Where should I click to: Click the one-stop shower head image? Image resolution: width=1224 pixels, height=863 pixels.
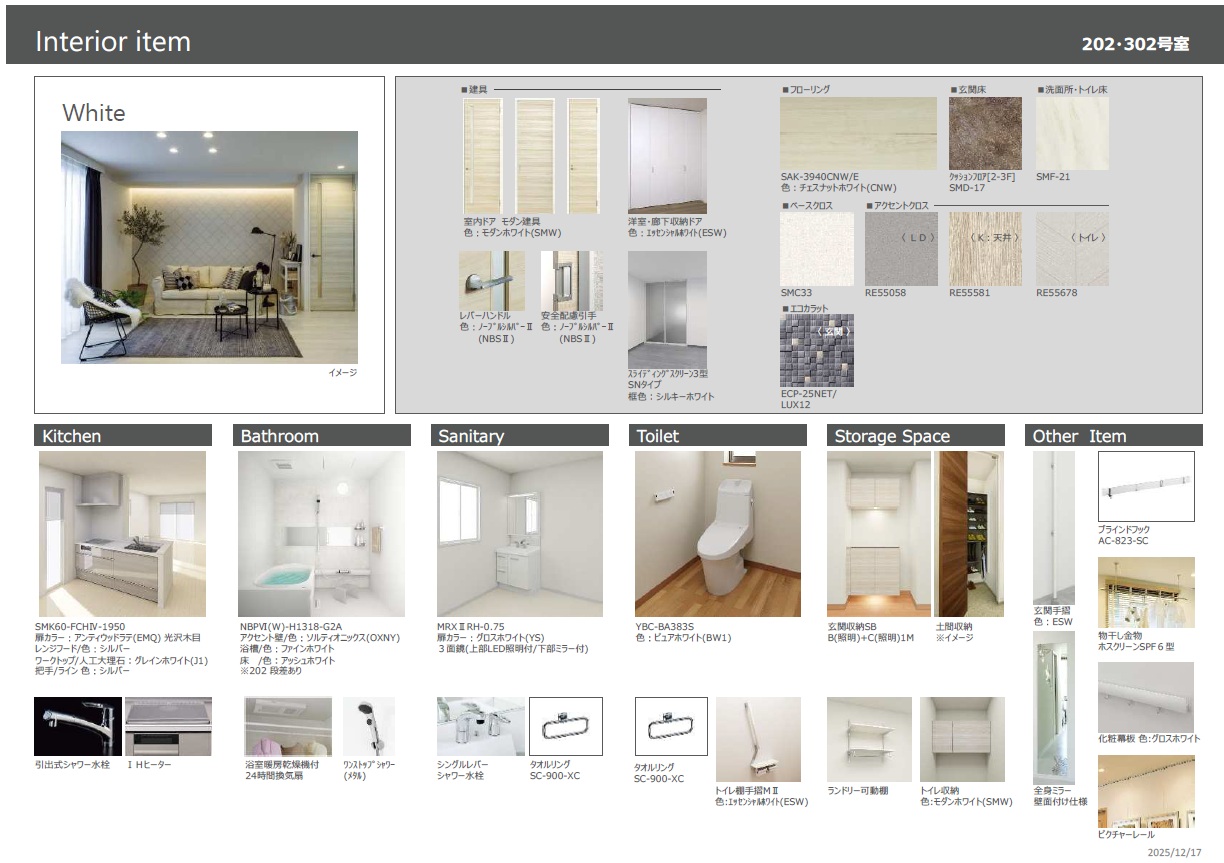point(369,727)
